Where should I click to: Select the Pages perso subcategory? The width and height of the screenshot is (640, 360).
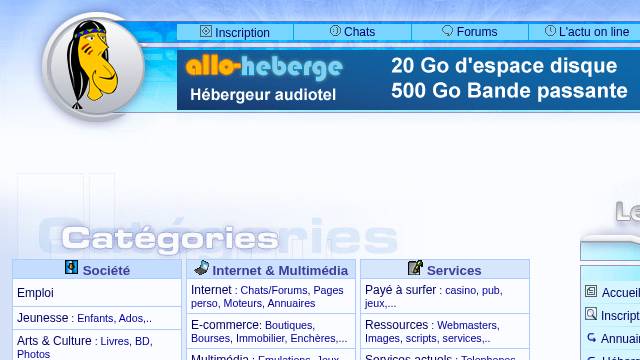coord(267,297)
